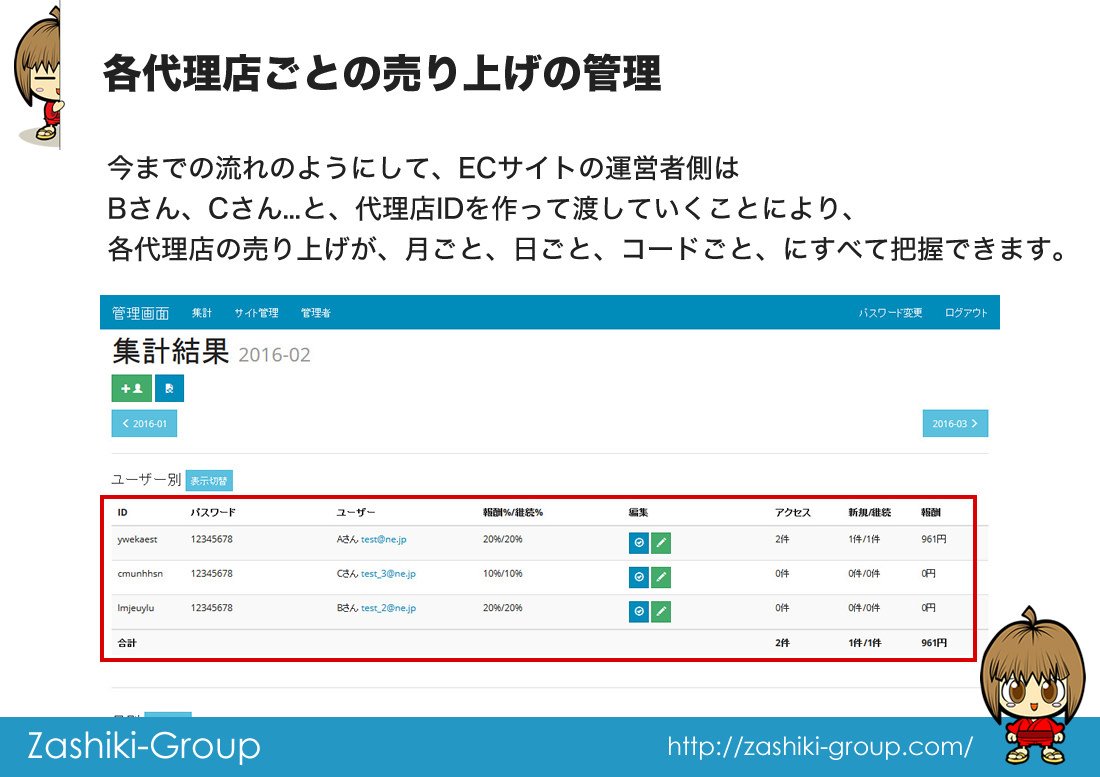Viewport: 1100px width, 777px height.
Task: Click the green add user icon button
Action: (x=130, y=388)
